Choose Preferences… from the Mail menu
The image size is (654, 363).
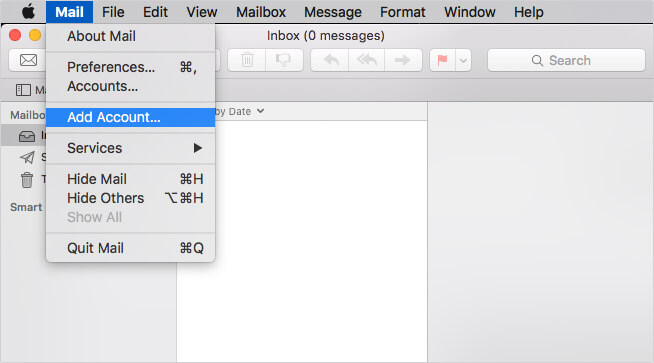tap(131, 67)
